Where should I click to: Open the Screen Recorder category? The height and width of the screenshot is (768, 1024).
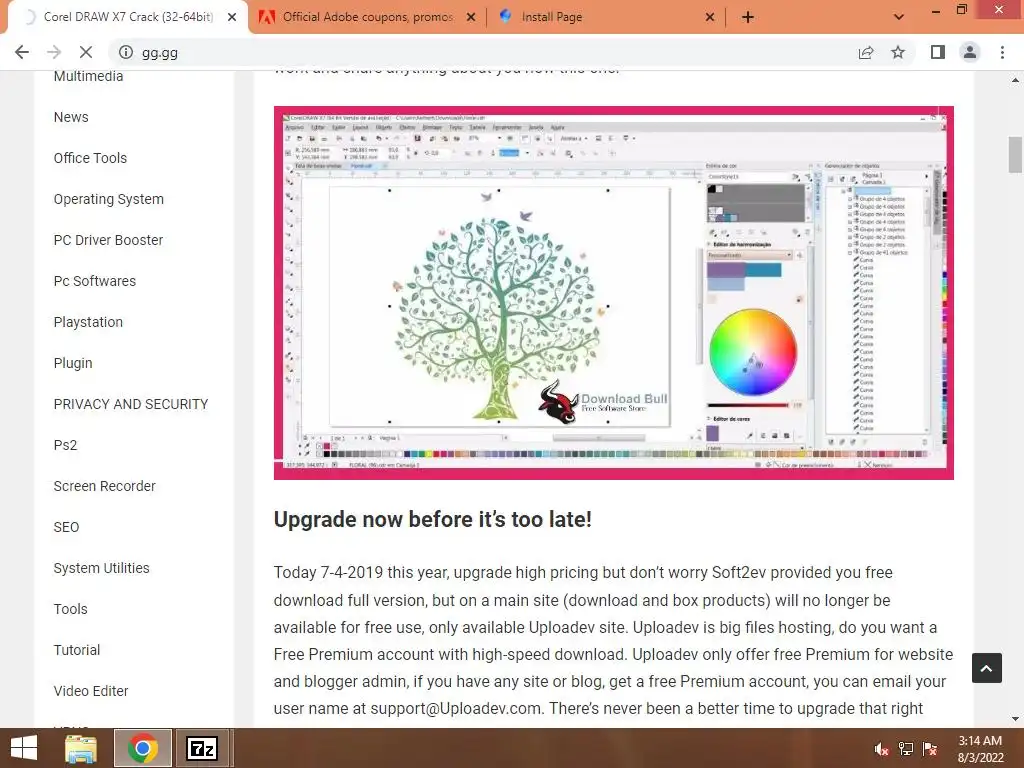[104, 486]
